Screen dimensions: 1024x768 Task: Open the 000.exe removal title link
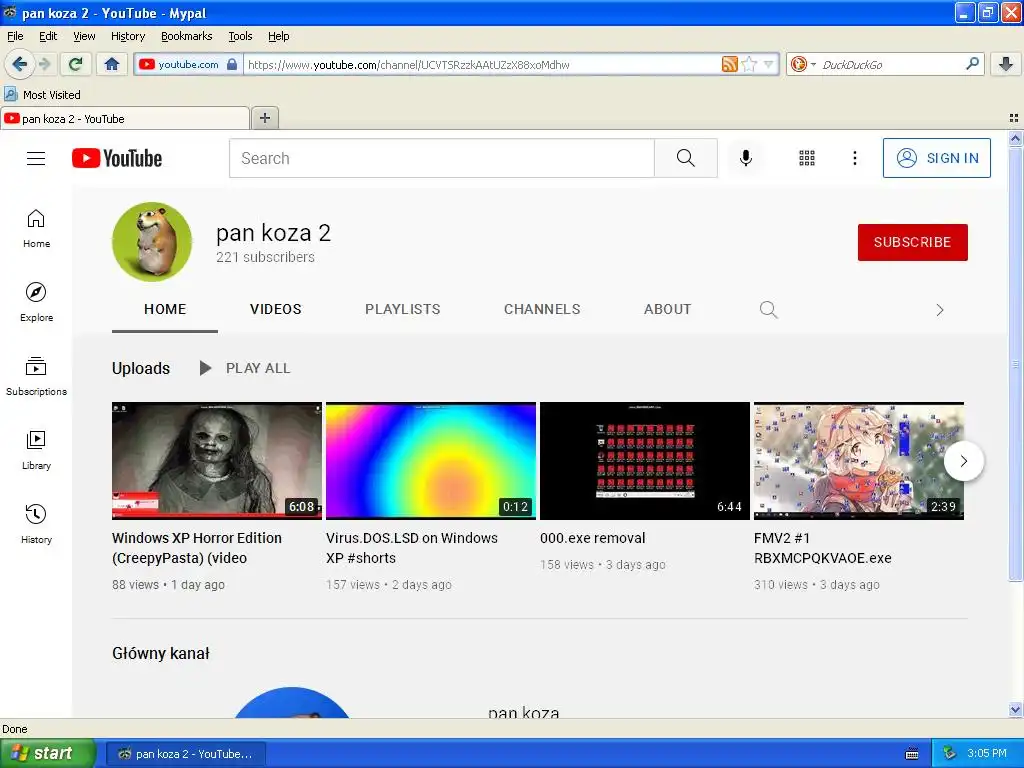592,538
